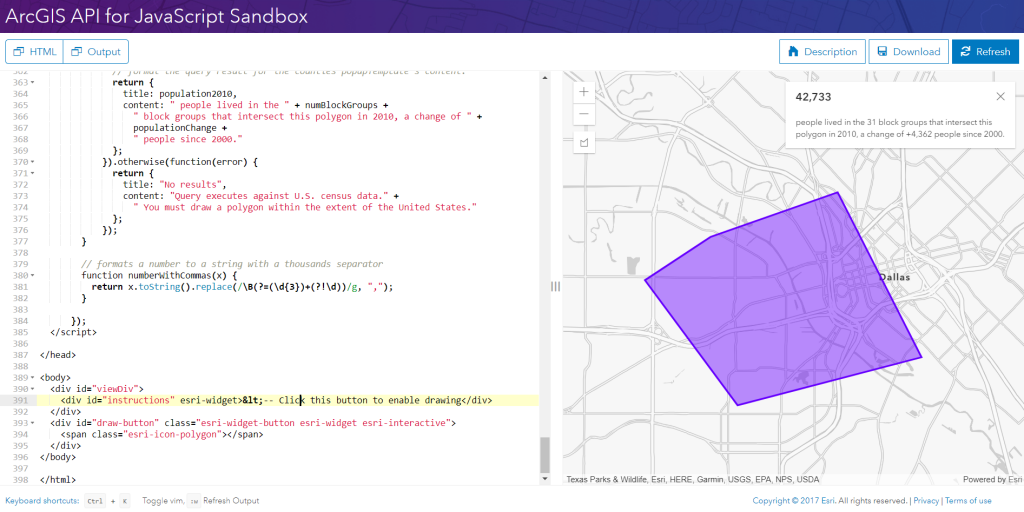Click the ArcGIS API for JavaScript Sandbox title
1024x512 pixels.
click(157, 16)
